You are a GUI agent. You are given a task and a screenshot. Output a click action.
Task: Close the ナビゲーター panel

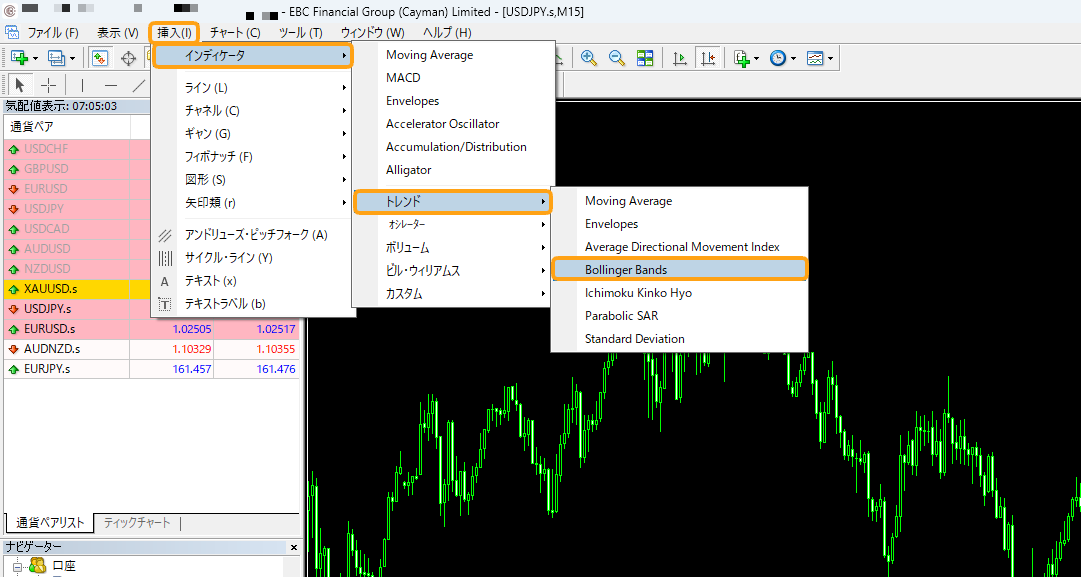[294, 547]
